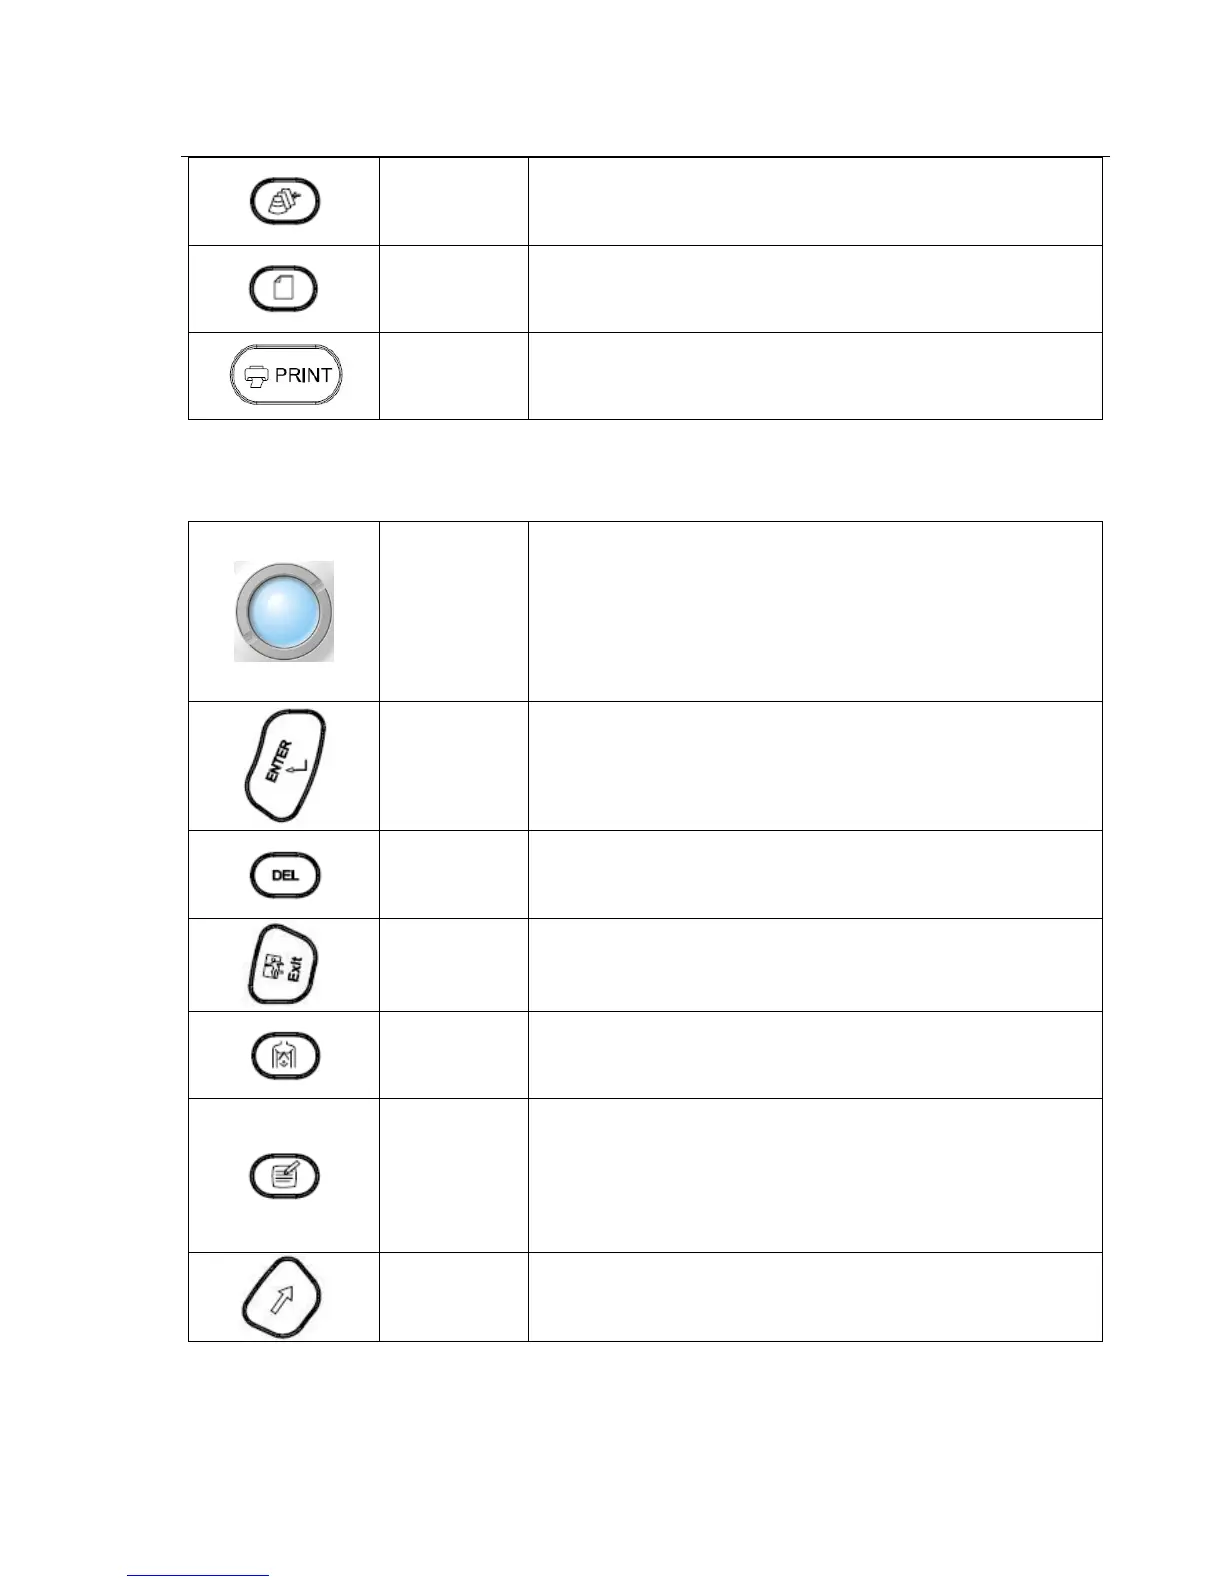Image resolution: width=1224 pixels, height=1584 pixels.
Task: Click the DEL key icon
Action: click(x=284, y=875)
